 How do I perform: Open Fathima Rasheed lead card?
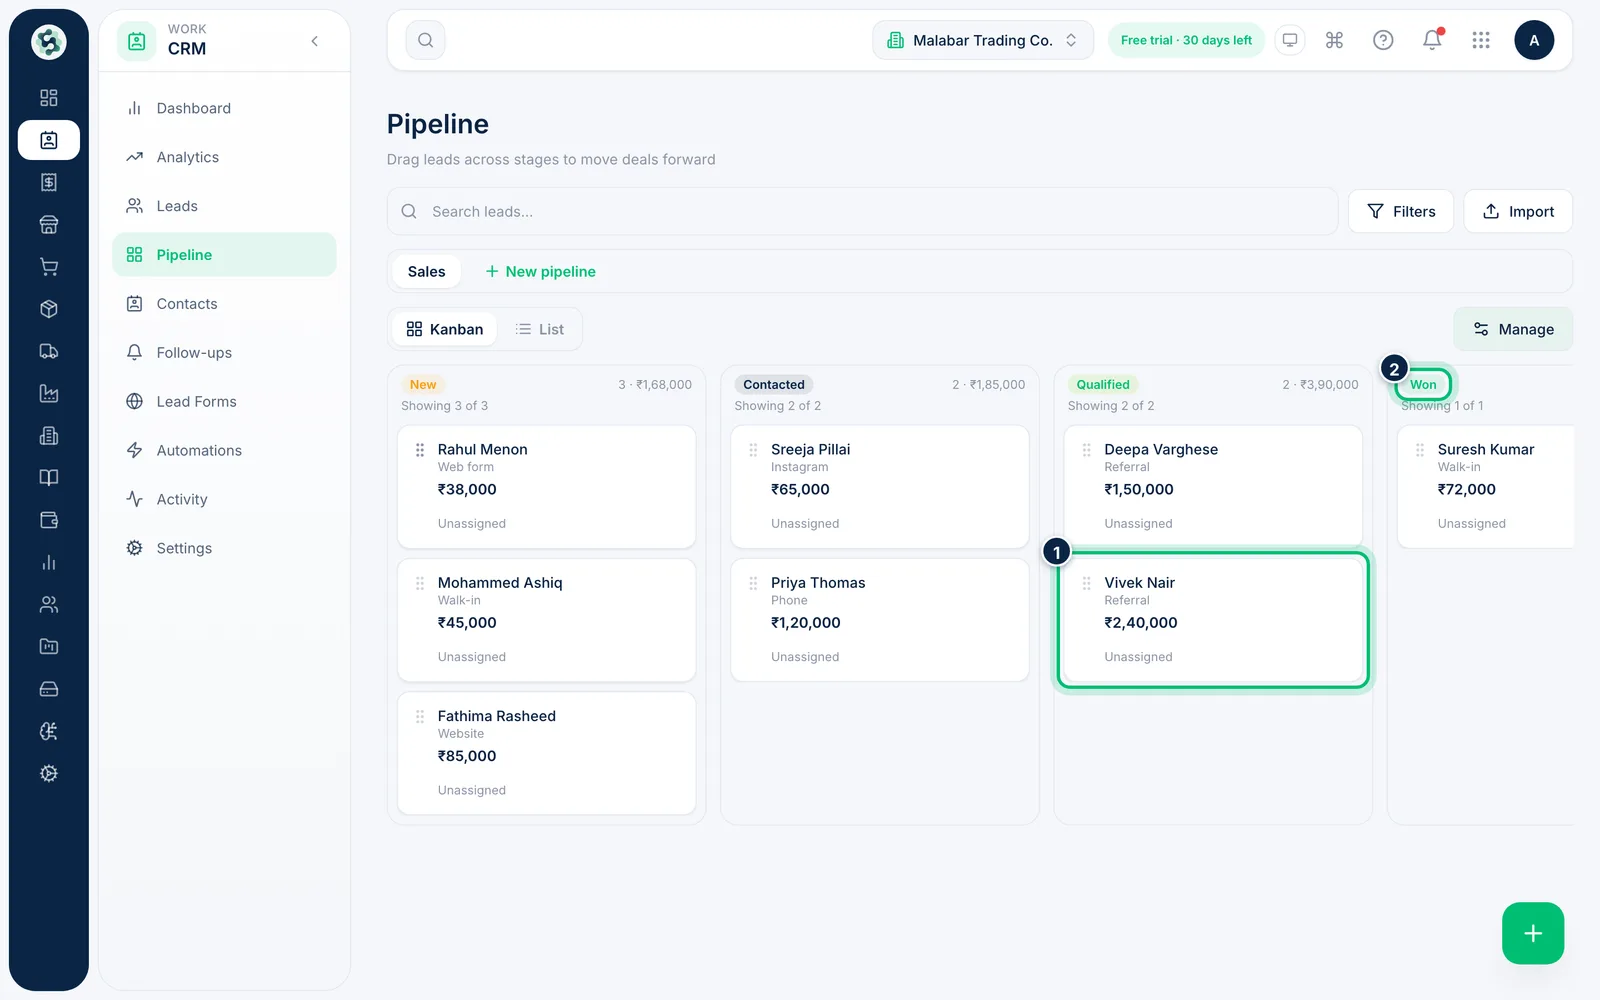coord(546,753)
